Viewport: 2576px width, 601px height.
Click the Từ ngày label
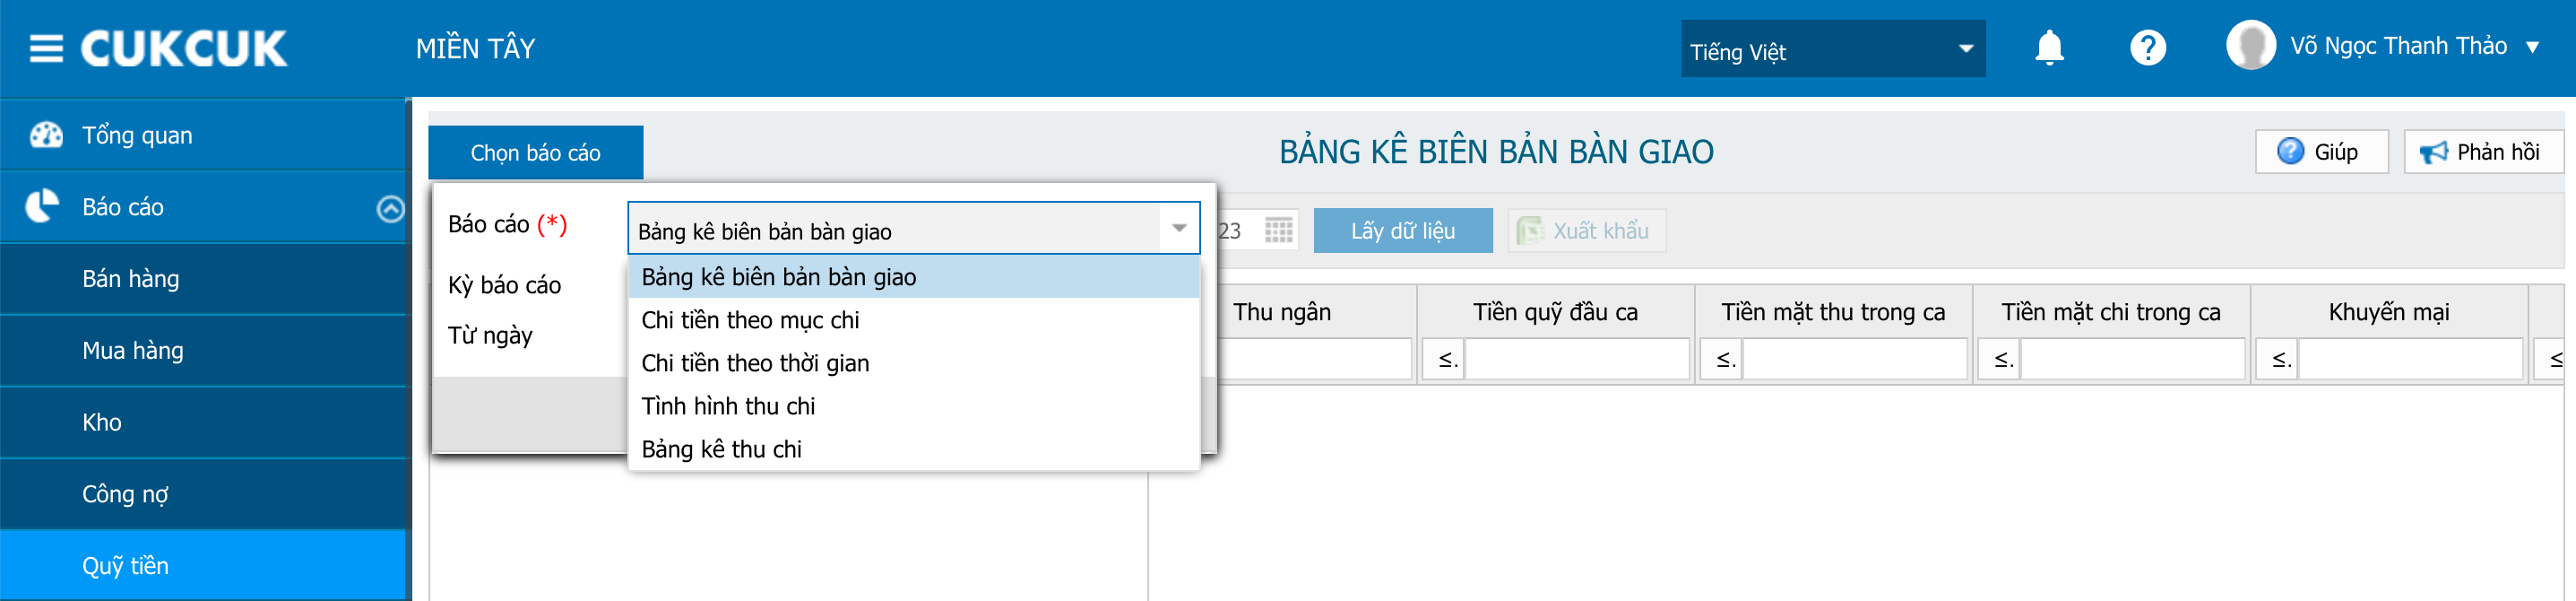pos(490,335)
